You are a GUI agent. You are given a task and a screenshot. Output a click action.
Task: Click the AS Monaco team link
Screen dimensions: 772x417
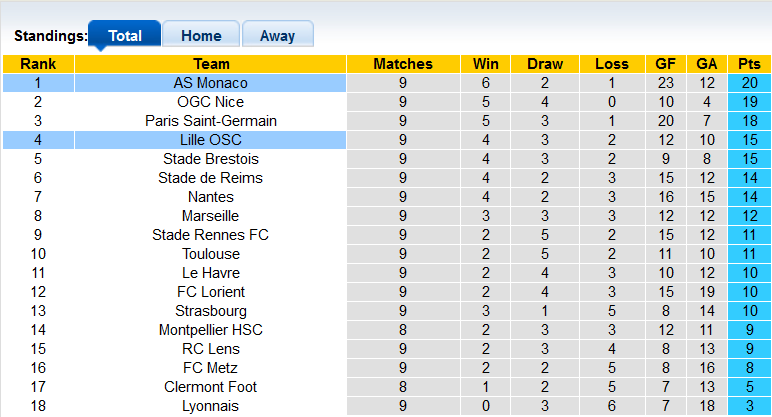210,83
